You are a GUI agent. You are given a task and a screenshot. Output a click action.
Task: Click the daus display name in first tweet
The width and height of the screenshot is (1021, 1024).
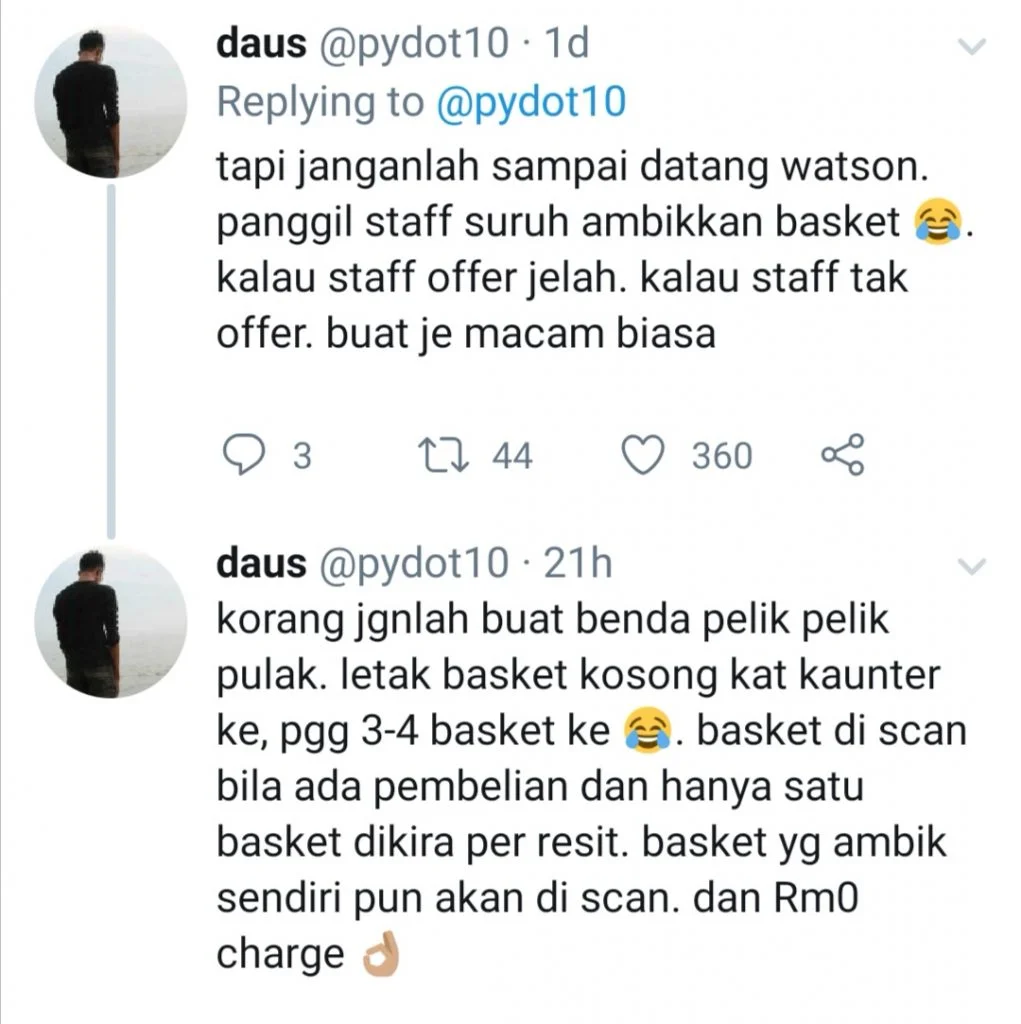tap(261, 43)
